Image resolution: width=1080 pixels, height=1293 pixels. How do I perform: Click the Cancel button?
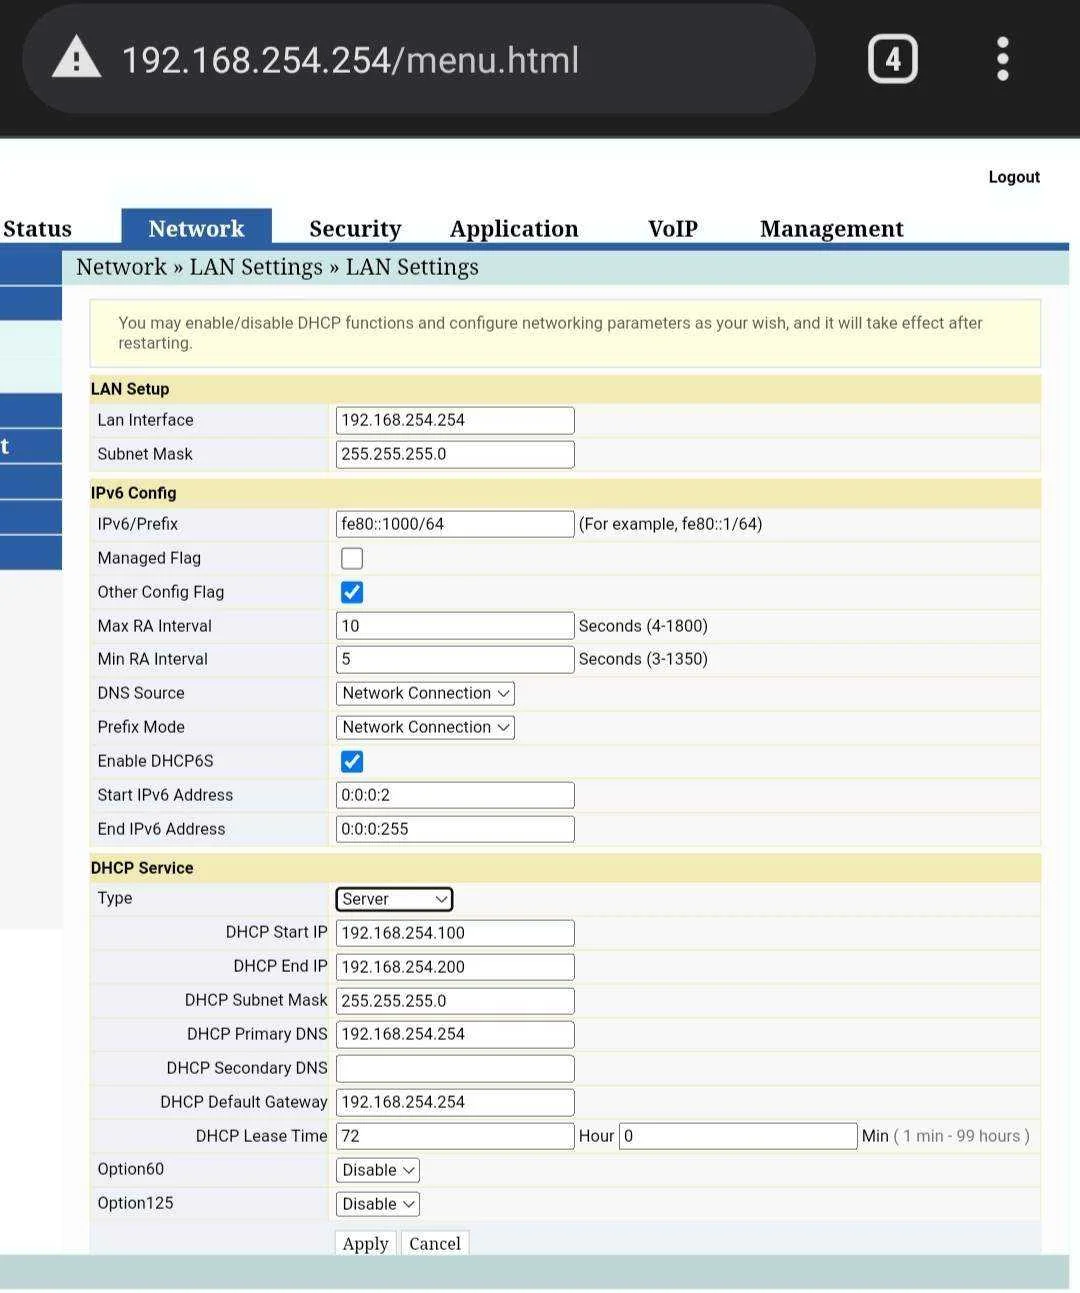(x=435, y=1243)
